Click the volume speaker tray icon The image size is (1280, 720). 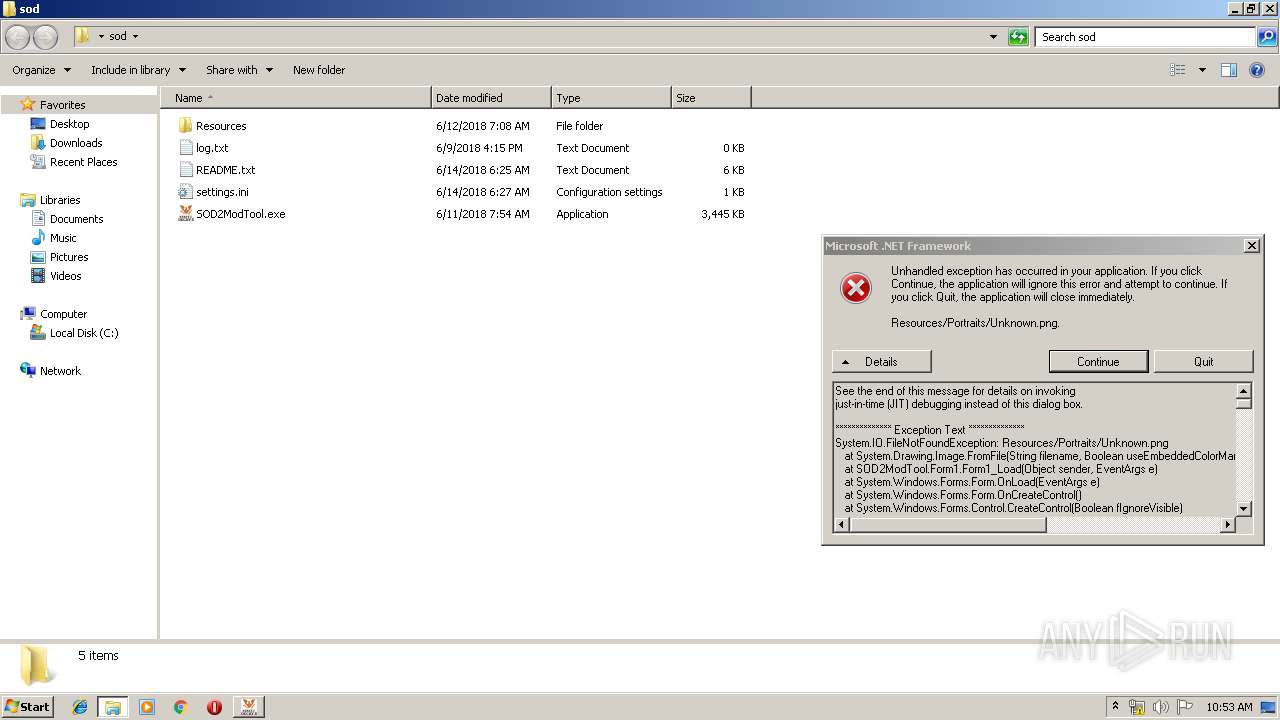pos(1161,707)
